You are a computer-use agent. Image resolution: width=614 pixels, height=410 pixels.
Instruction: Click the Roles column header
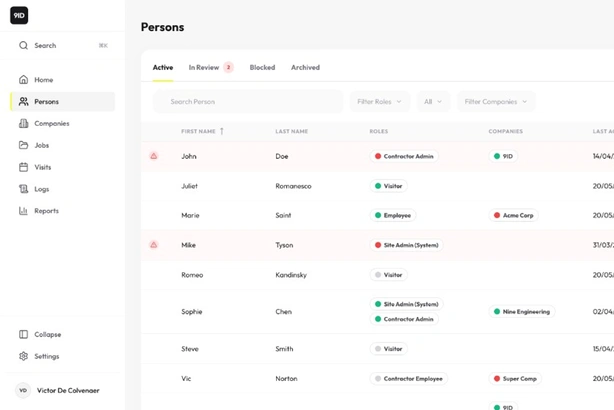click(x=379, y=131)
